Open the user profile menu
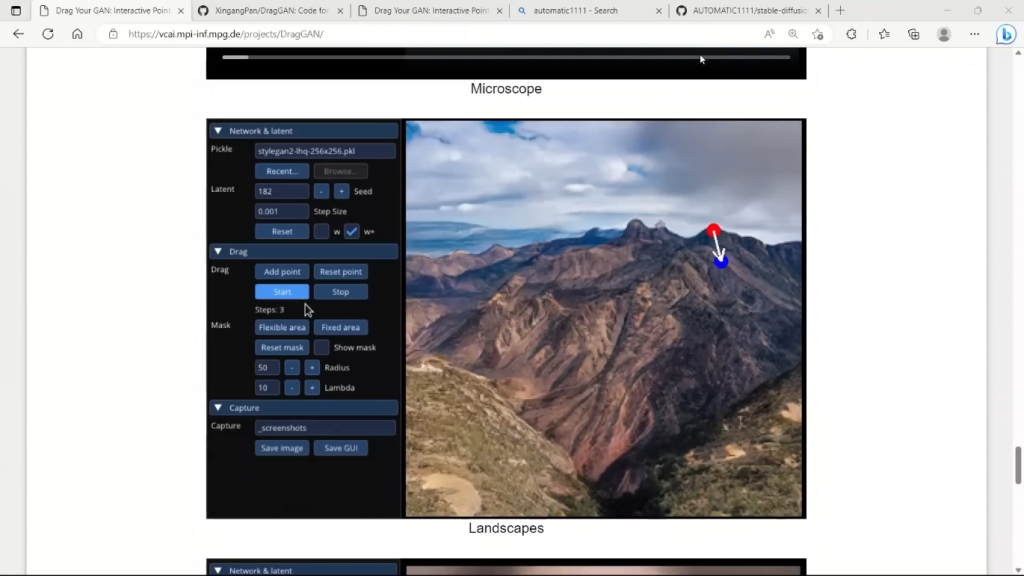1024x576 pixels. [944, 34]
